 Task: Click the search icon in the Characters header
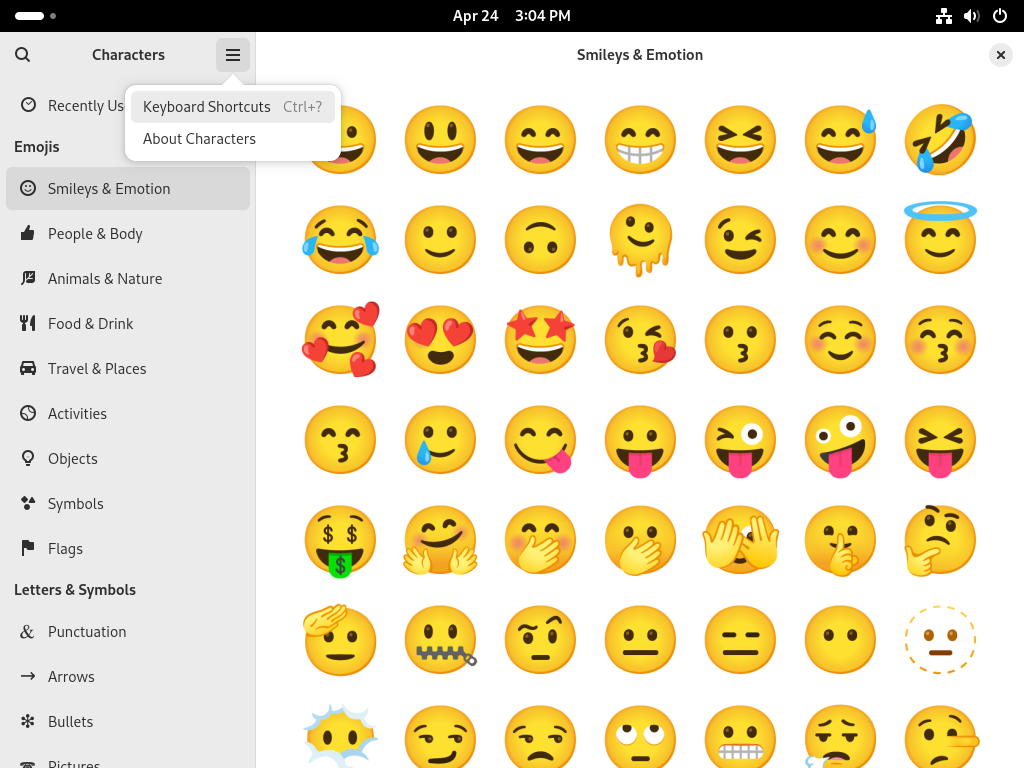coord(22,55)
